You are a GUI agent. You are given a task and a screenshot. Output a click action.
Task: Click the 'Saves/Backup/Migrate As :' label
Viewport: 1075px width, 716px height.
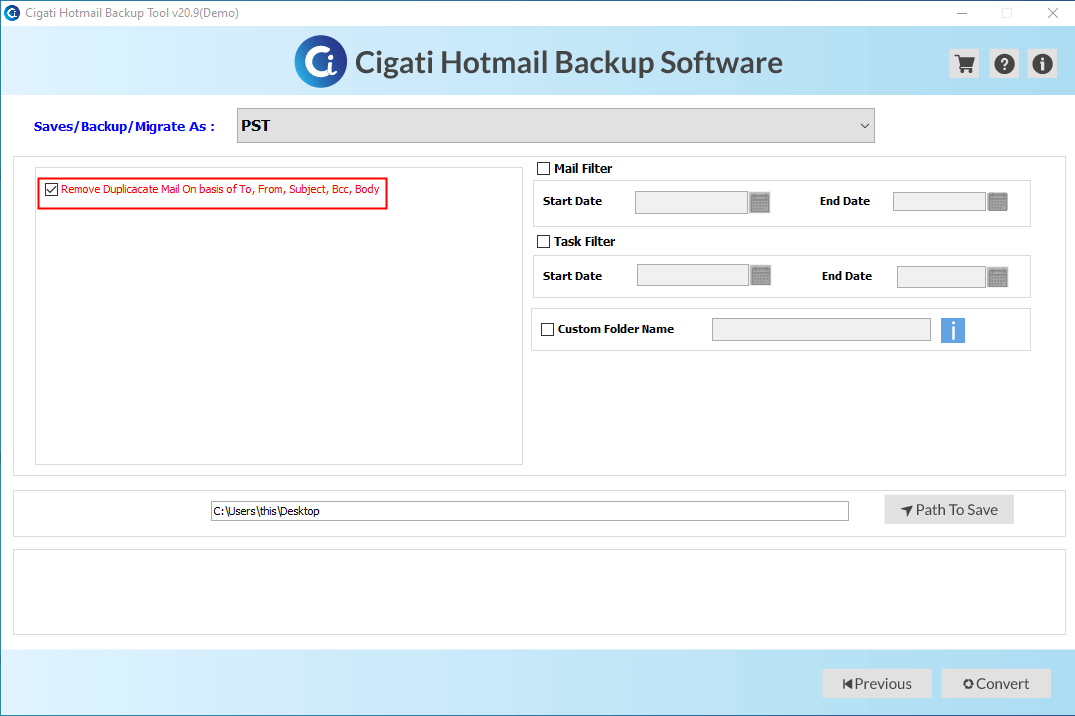[x=124, y=126]
